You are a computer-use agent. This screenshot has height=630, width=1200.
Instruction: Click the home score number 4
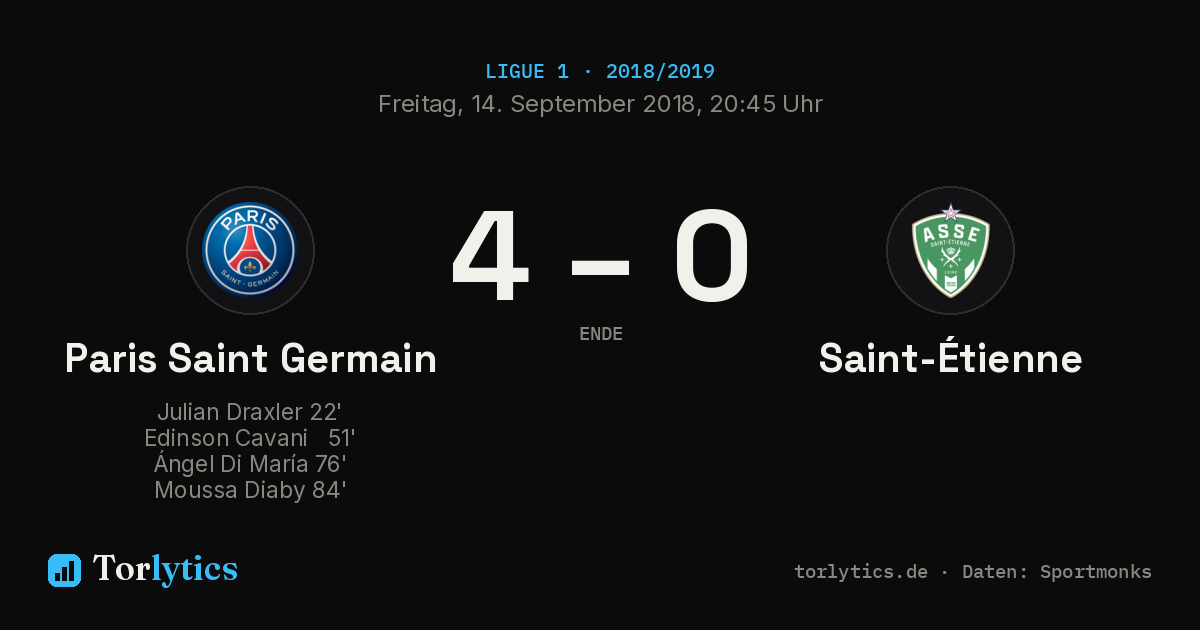coord(489,256)
